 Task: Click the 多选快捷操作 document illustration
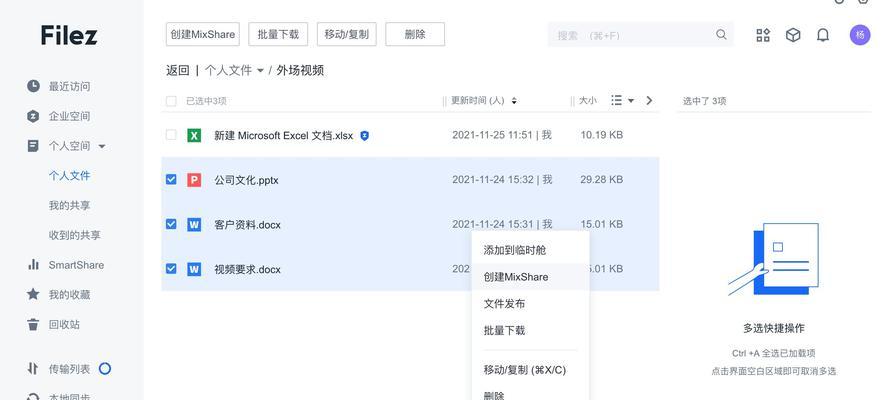click(x=774, y=259)
